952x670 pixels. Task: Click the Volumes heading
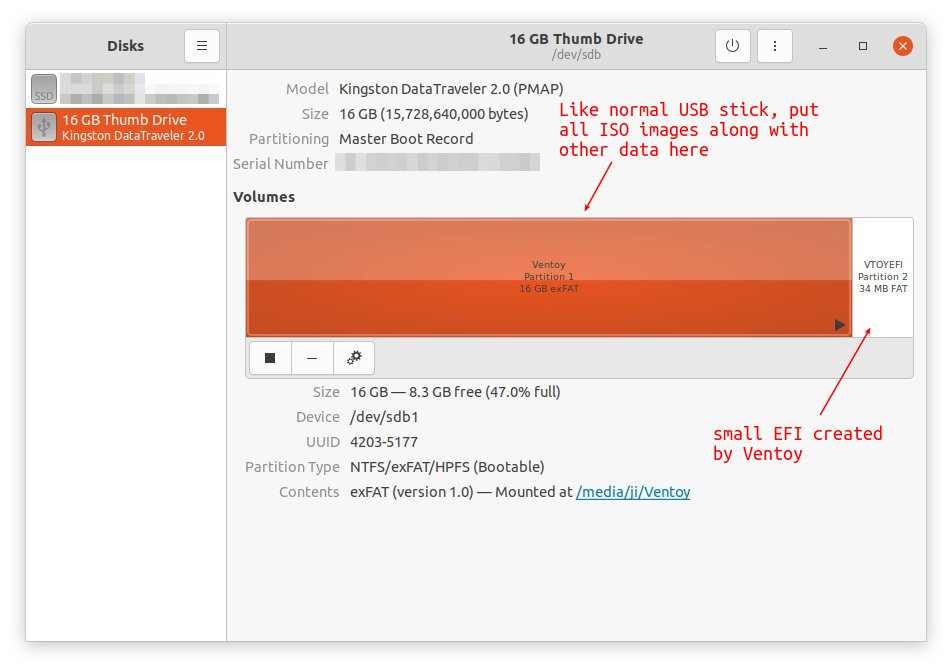(x=264, y=197)
